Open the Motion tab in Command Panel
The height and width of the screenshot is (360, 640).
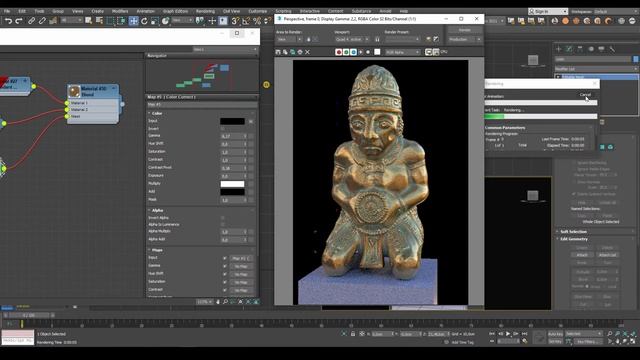coord(591,49)
